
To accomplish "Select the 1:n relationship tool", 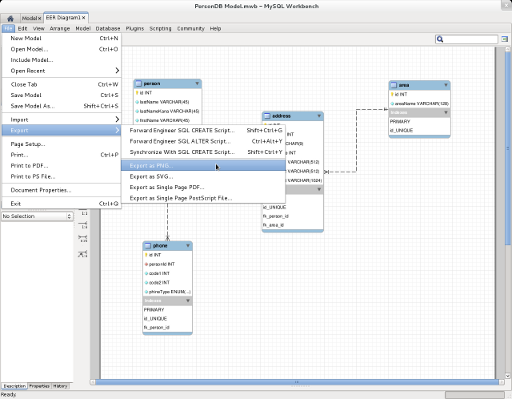I will pyautogui.click(x=83, y=226).
